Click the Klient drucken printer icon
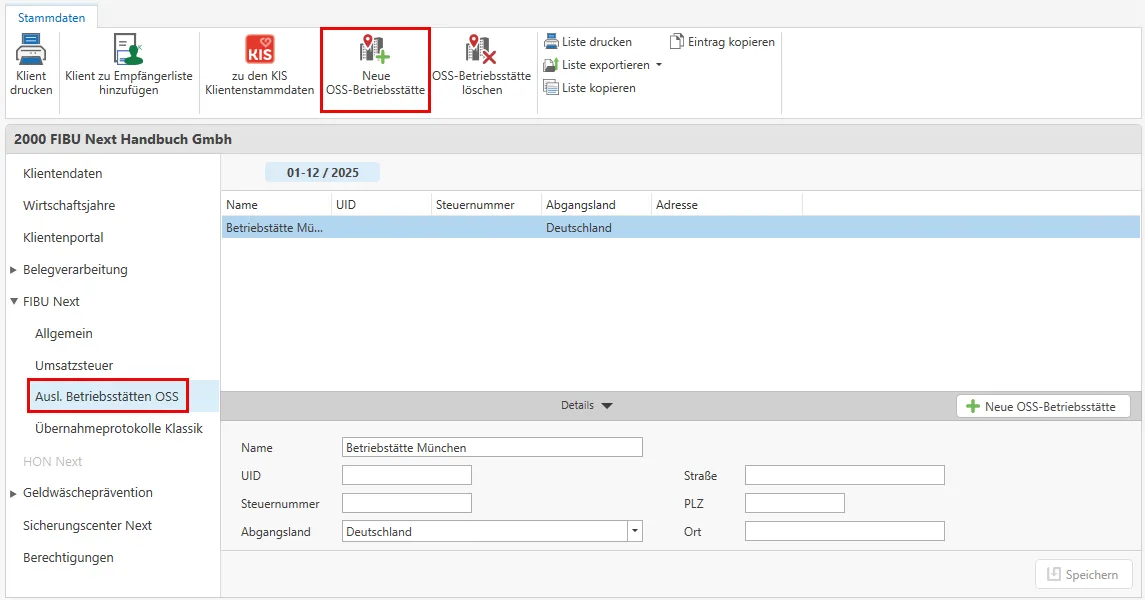 pos(31,50)
